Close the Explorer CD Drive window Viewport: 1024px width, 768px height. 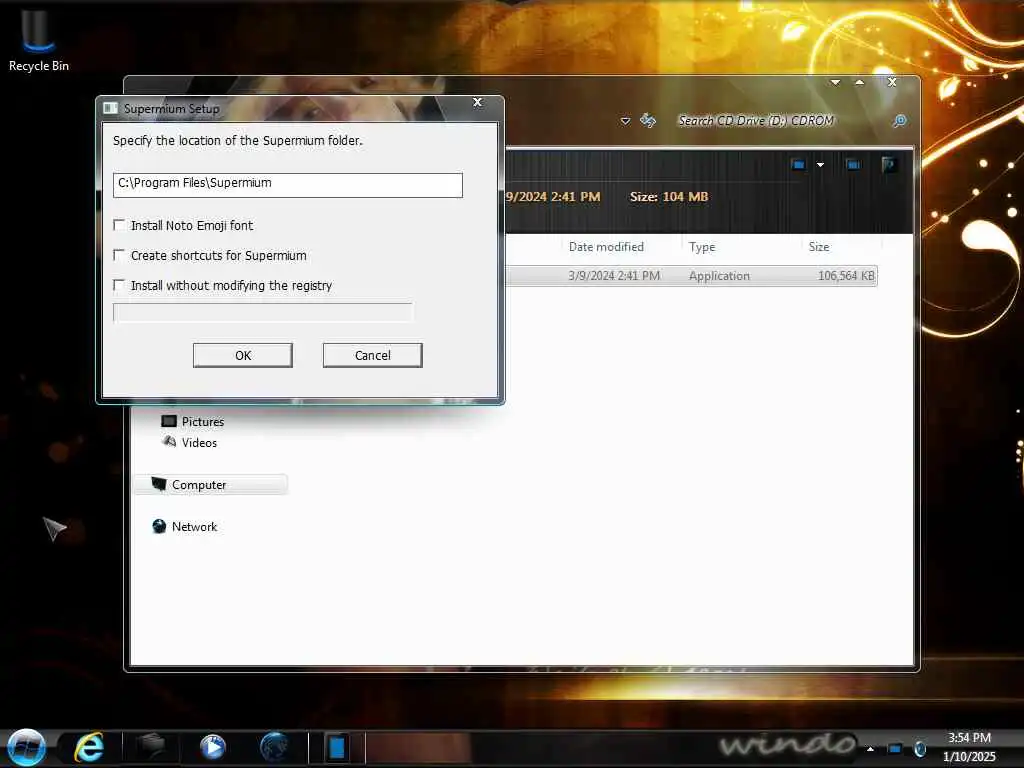tap(892, 82)
